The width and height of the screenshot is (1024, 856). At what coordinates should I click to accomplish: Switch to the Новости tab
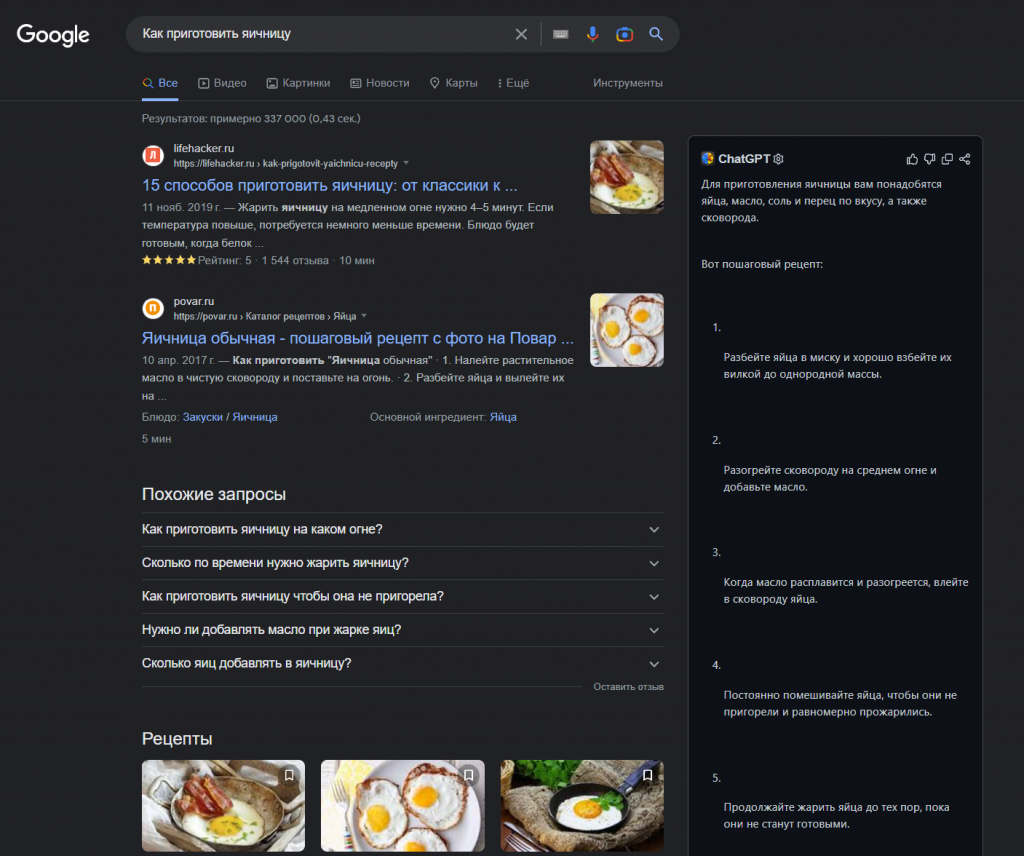point(380,83)
